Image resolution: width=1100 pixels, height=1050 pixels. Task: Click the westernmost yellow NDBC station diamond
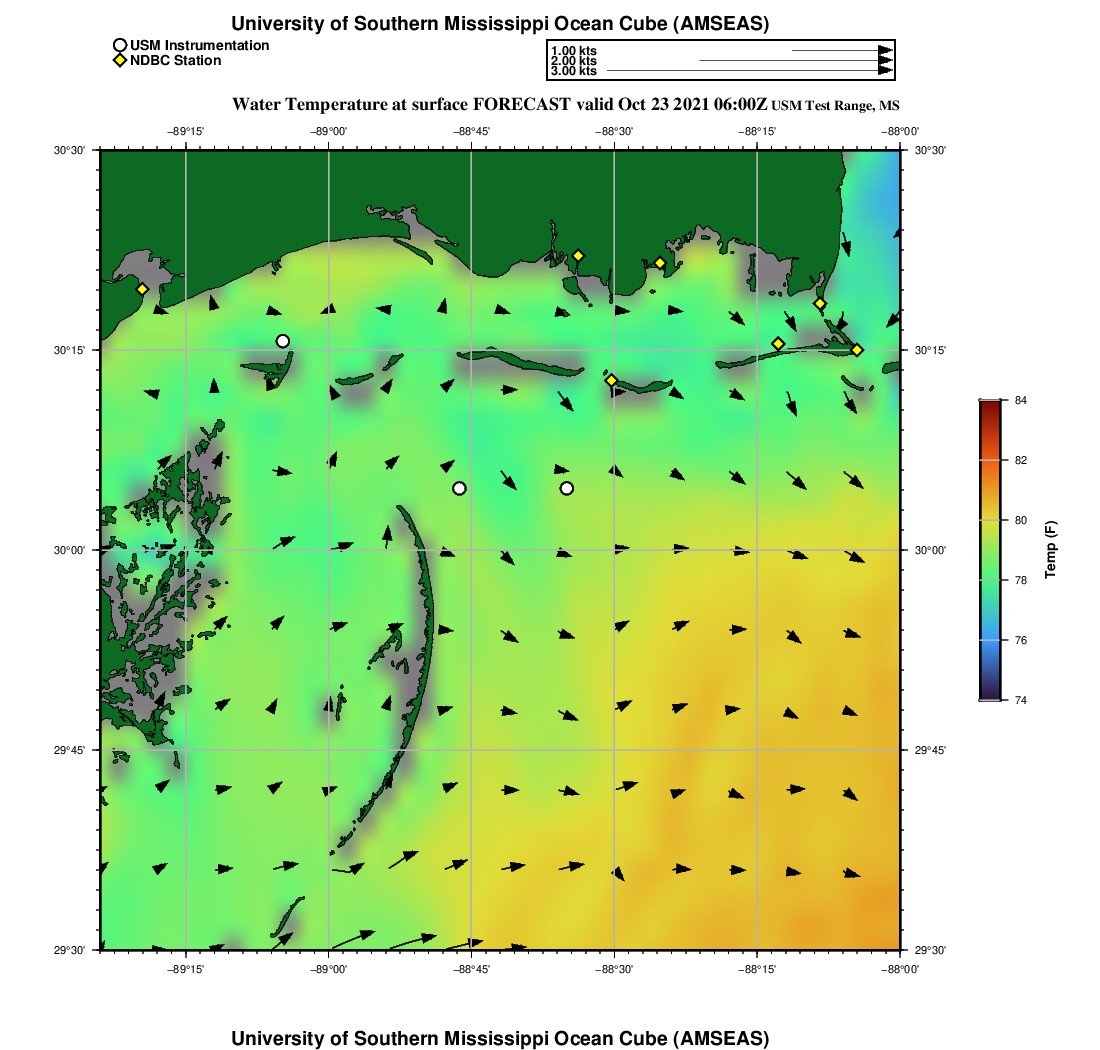click(142, 289)
